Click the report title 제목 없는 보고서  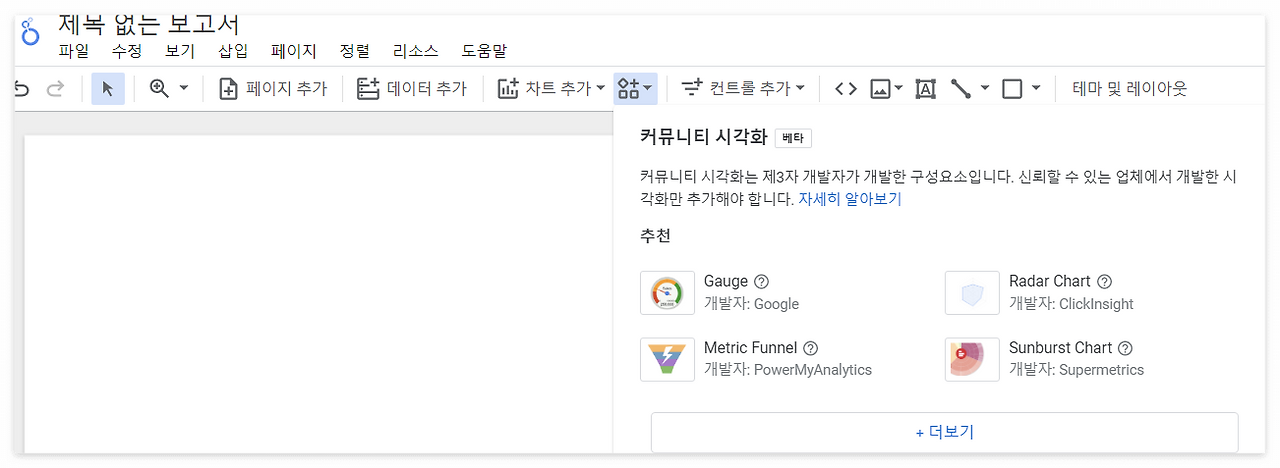pyautogui.click(x=149, y=24)
